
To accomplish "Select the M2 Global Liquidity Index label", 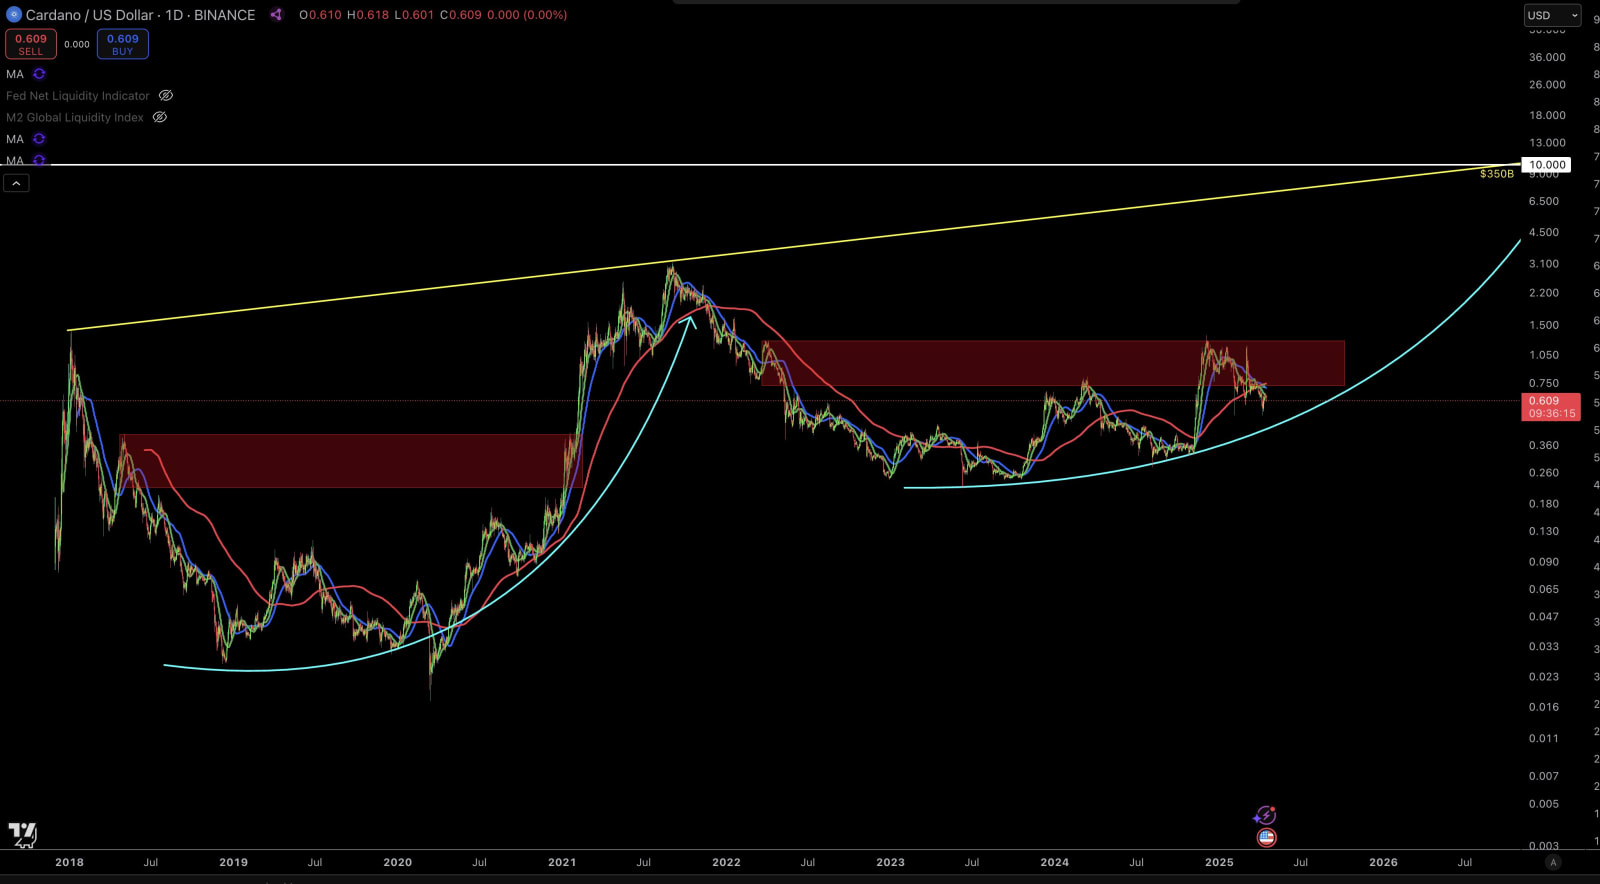I will pyautogui.click(x=75, y=118).
